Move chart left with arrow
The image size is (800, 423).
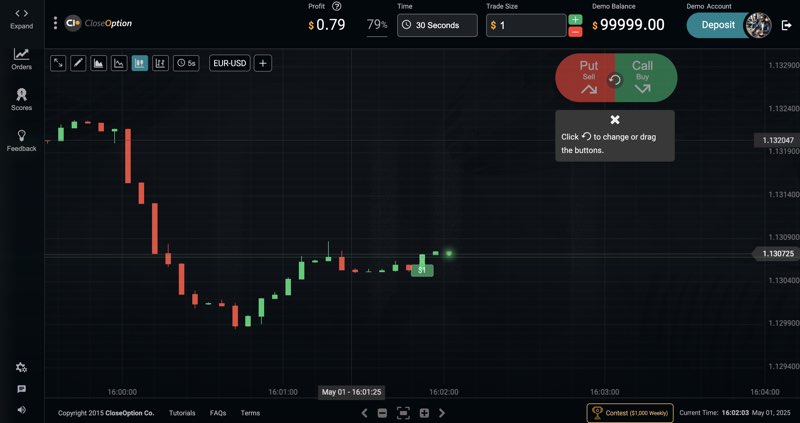pos(364,413)
